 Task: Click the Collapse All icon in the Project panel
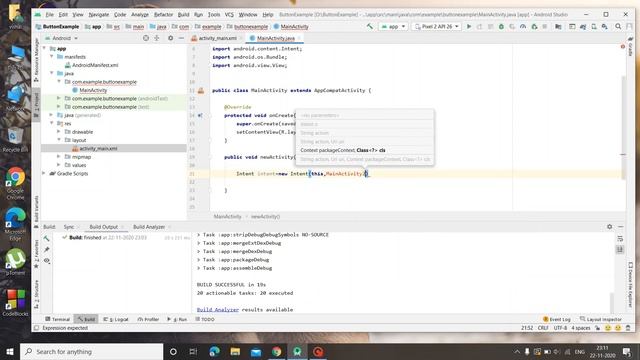pyautogui.click(x=157, y=38)
